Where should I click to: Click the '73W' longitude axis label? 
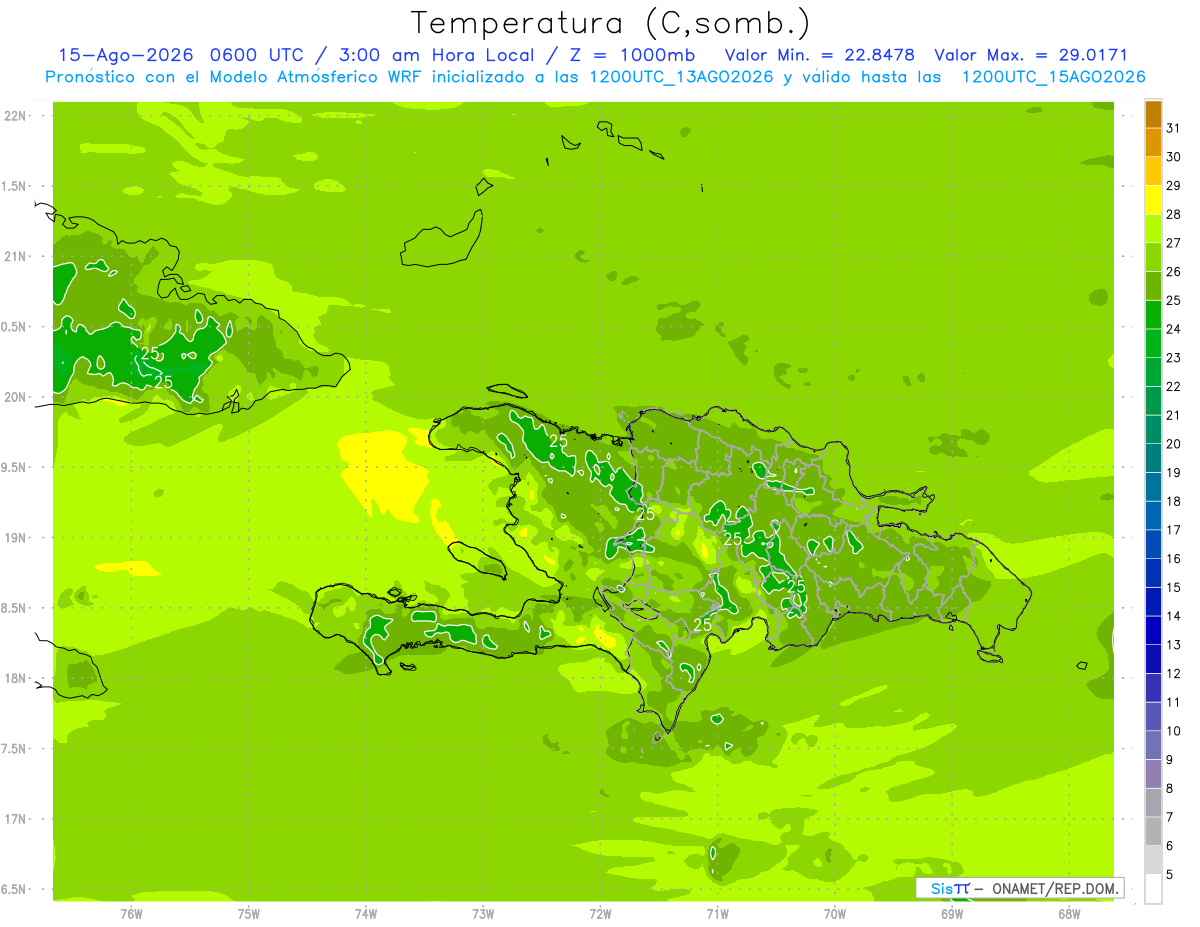tap(483, 913)
